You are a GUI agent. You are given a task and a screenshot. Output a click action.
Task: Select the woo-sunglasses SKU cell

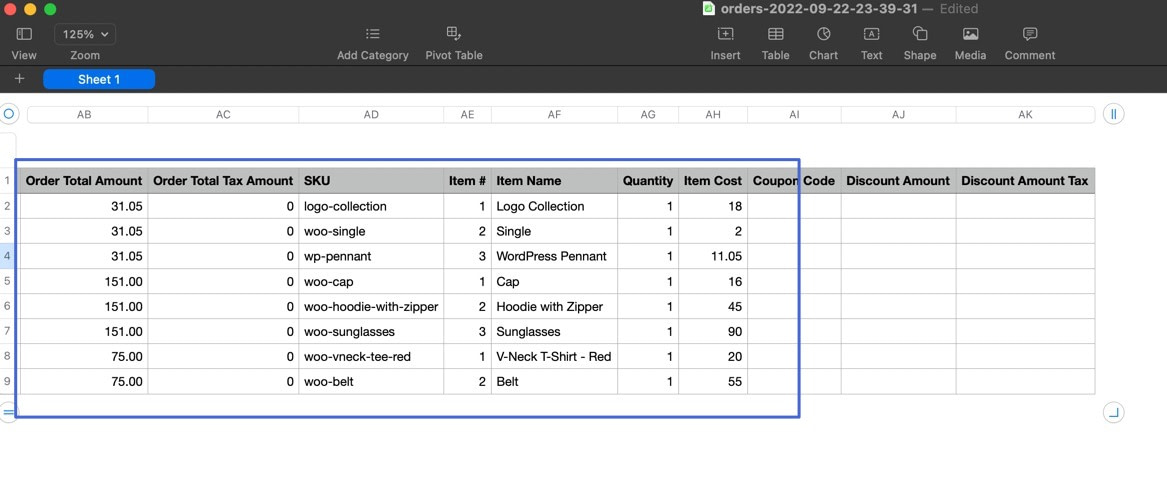(371, 332)
